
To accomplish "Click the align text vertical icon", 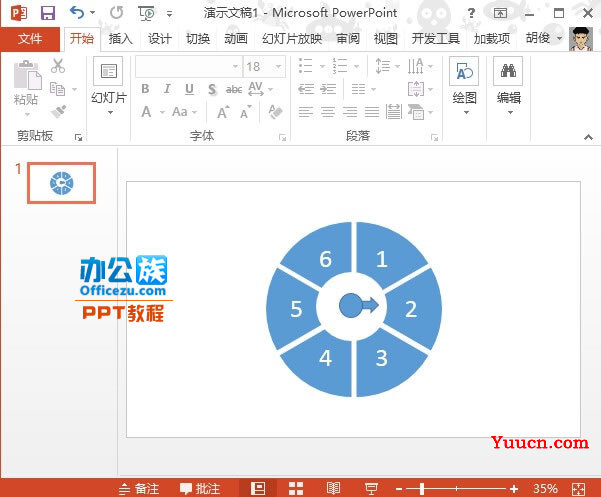I will click(x=416, y=89).
